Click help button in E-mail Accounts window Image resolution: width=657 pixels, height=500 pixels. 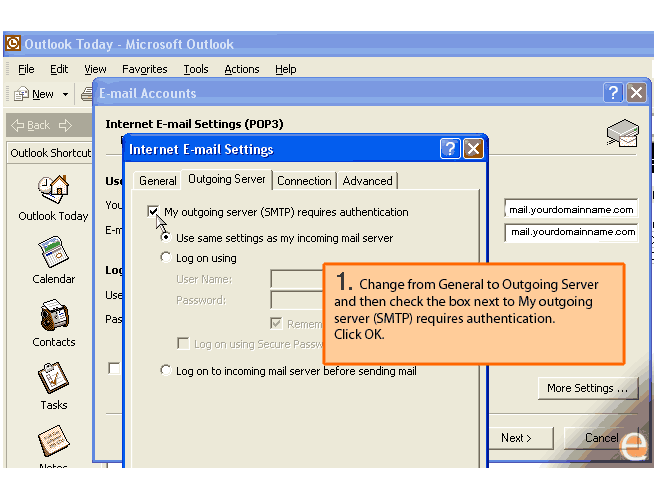click(x=613, y=92)
